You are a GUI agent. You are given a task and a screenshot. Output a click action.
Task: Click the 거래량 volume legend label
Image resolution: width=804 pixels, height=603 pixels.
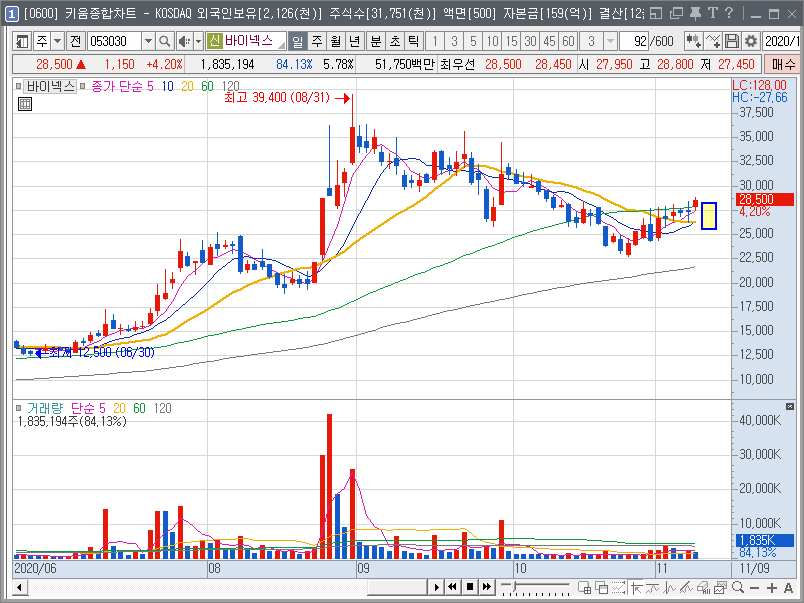45,409
